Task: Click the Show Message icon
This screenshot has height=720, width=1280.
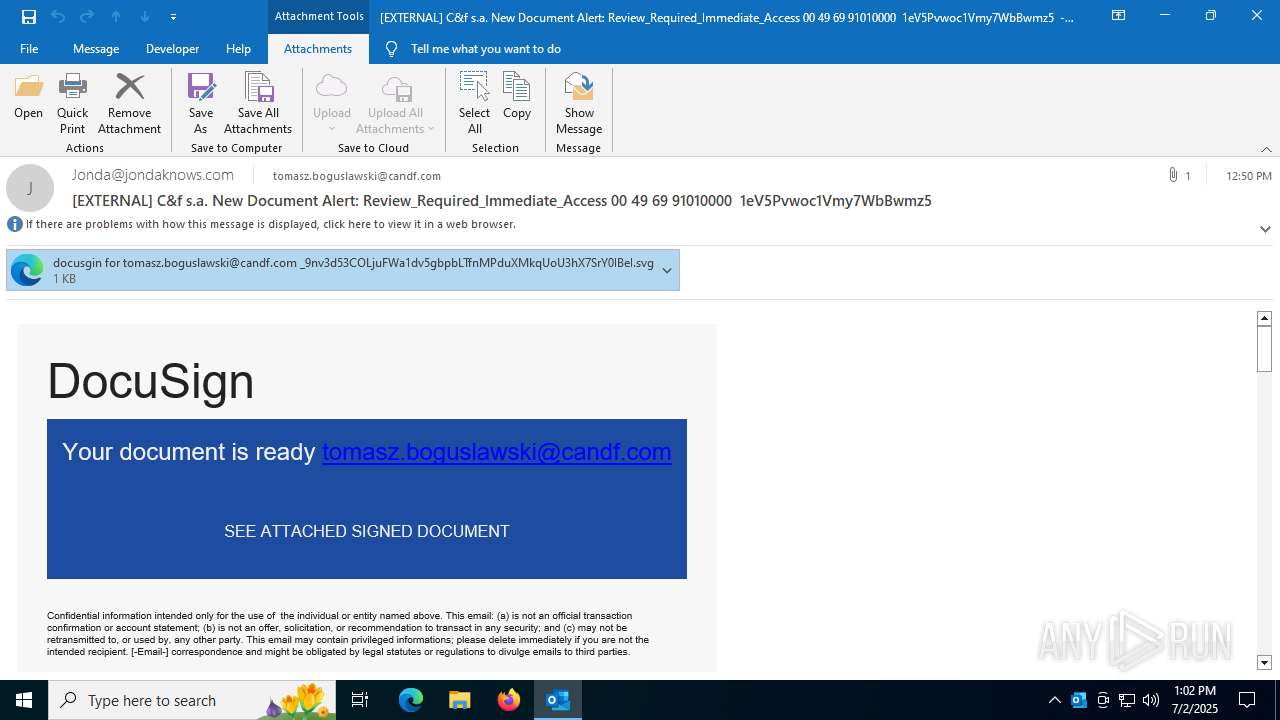Action: click(x=579, y=104)
